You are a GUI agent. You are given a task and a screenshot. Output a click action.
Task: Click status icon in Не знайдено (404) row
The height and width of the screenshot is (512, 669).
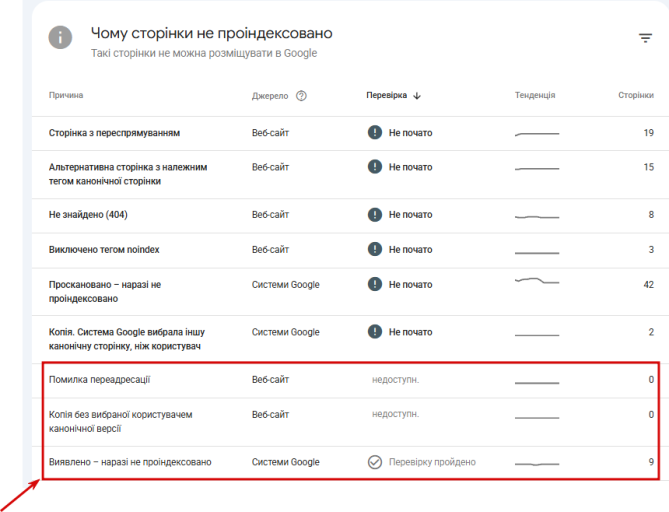click(375, 214)
